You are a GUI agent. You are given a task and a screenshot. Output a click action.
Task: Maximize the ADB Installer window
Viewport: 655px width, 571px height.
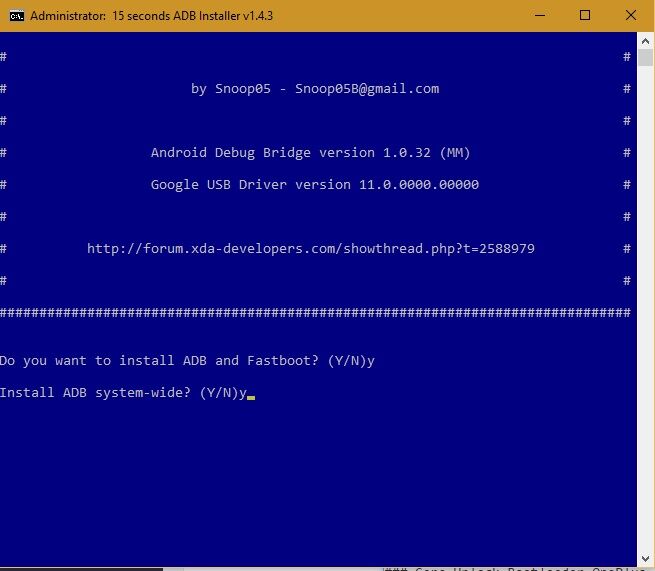point(585,15)
